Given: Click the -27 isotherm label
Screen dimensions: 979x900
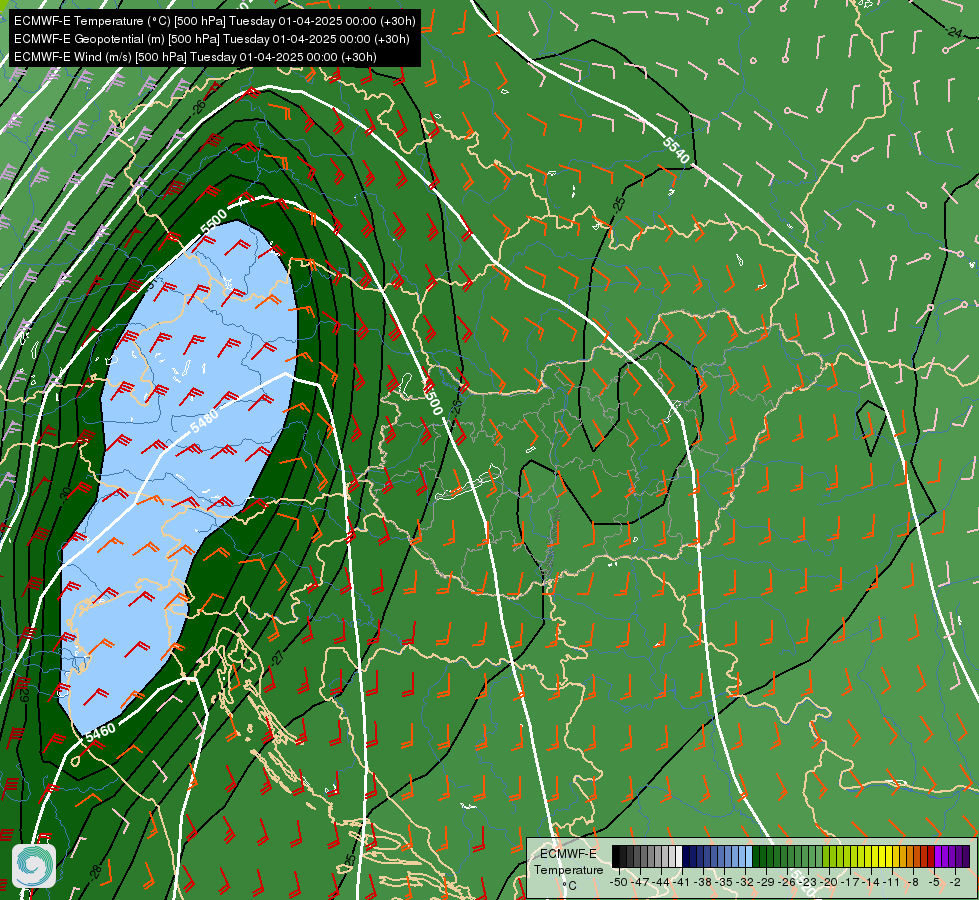Looking at the screenshot, I should pyautogui.click(x=277, y=658).
